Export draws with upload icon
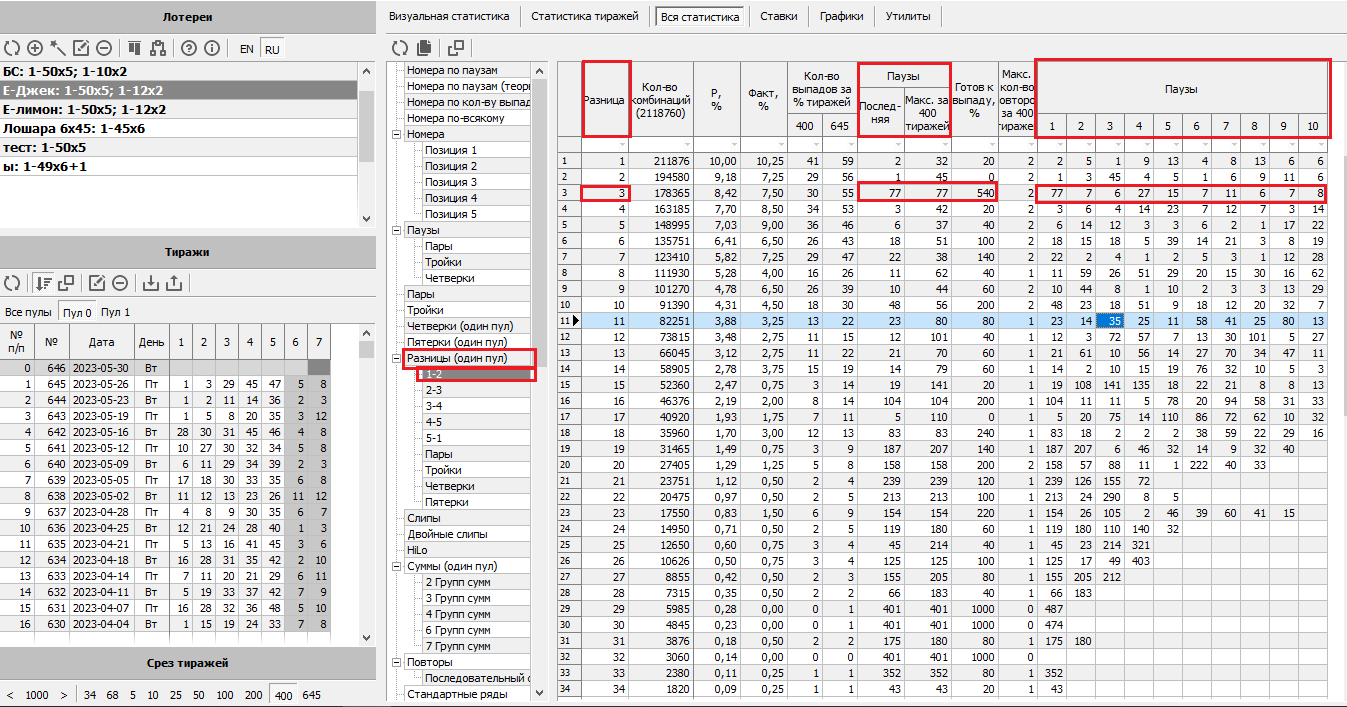Screen dimensions: 1347x707 pyautogui.click(x=174, y=283)
